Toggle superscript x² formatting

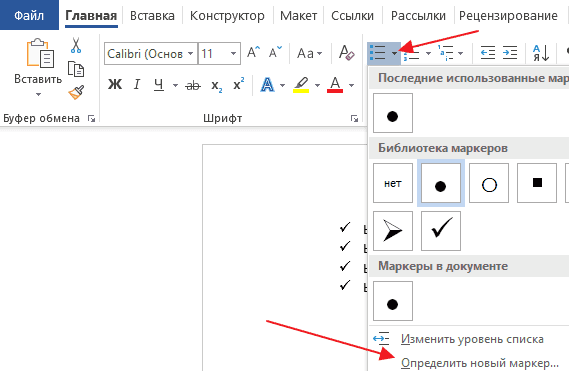point(238,84)
